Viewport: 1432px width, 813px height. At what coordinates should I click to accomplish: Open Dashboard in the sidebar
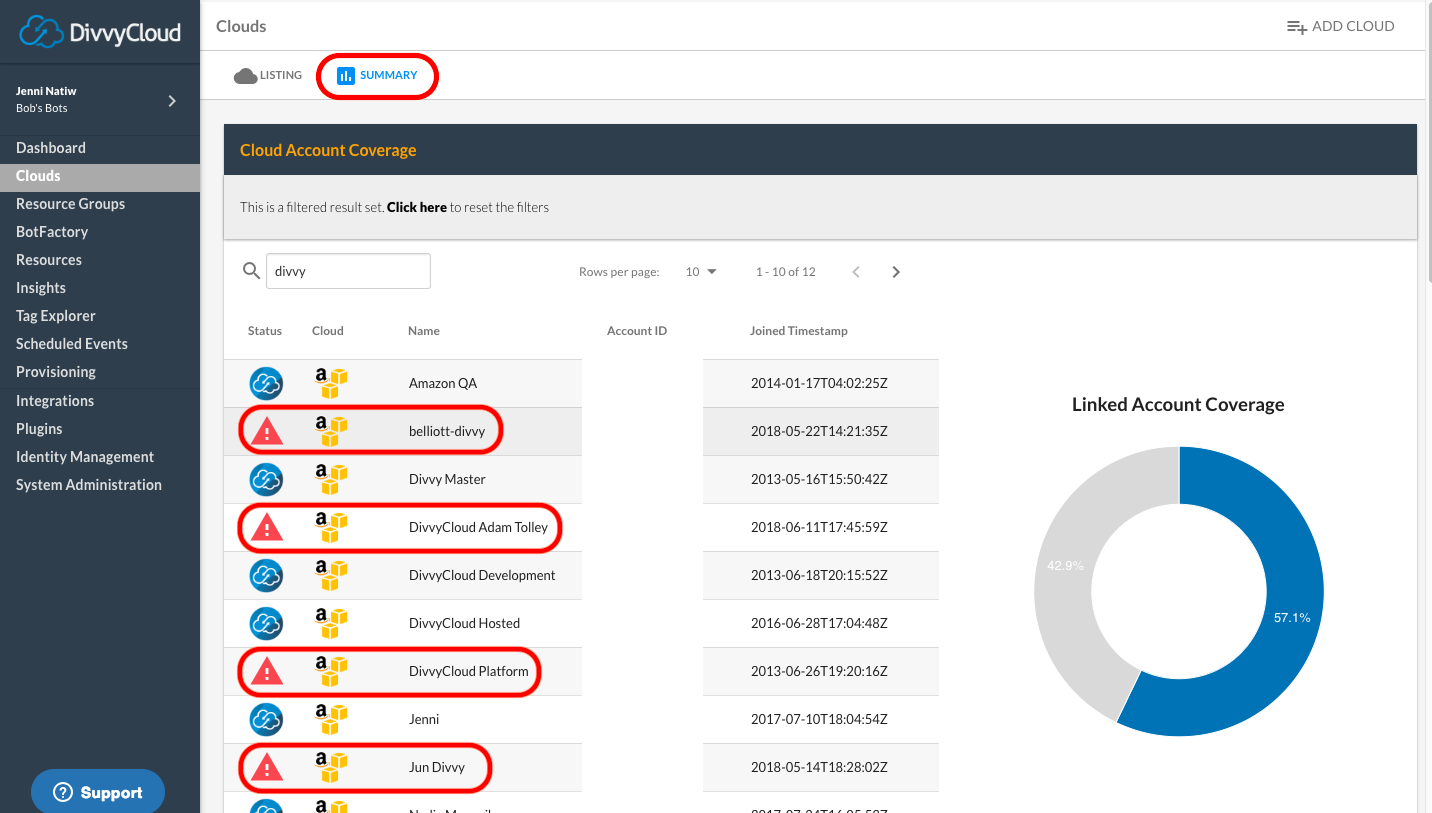tap(51, 148)
